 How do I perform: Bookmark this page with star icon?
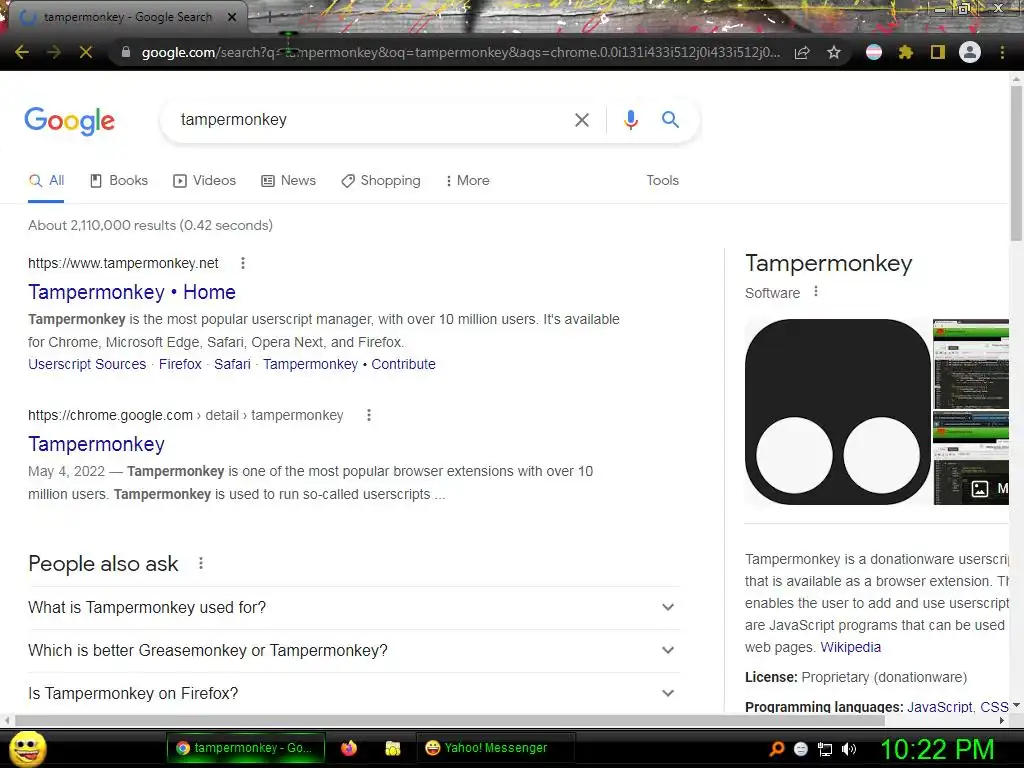coord(834,52)
